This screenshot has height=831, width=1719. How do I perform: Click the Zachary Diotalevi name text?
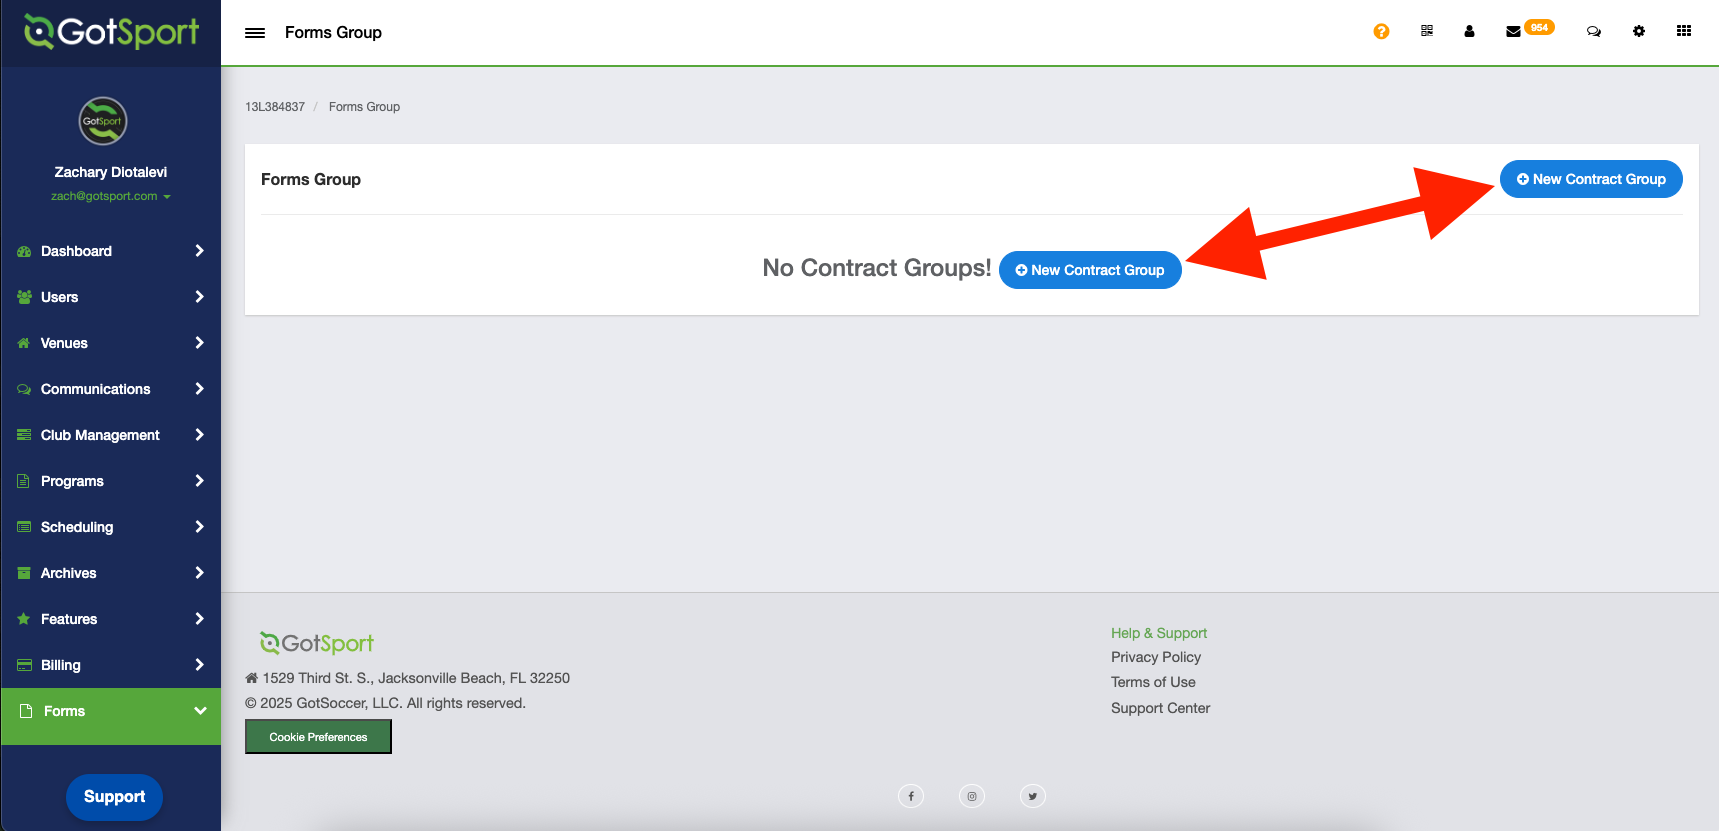pyautogui.click(x=111, y=172)
